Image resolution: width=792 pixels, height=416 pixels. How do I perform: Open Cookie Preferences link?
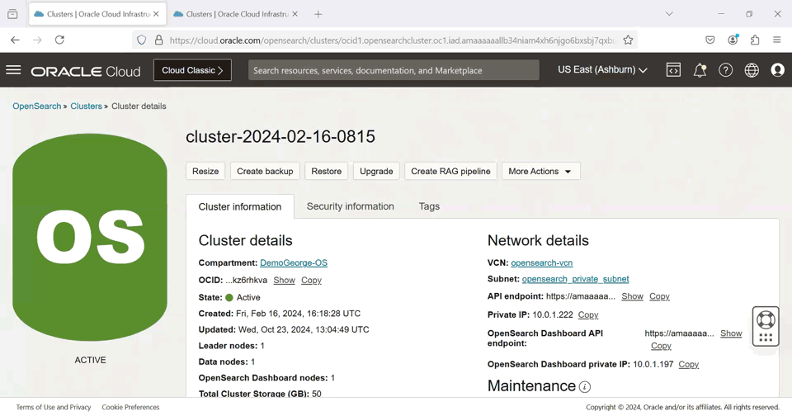[x=130, y=407]
